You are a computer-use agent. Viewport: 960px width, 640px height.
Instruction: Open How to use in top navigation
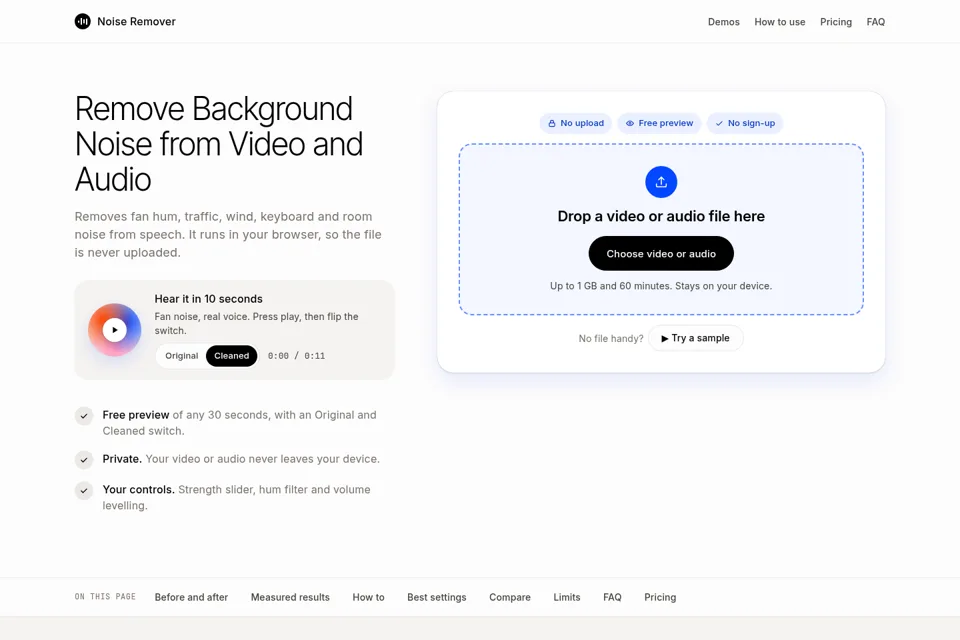(779, 22)
